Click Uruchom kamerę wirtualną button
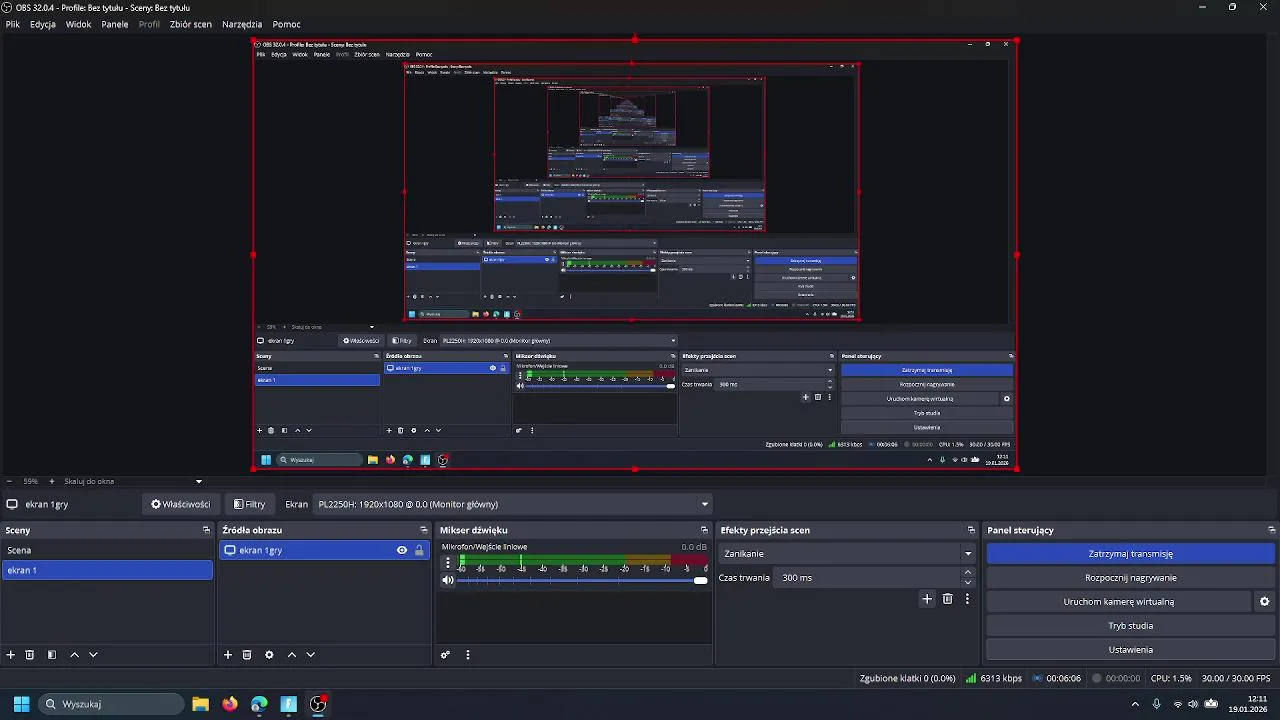The width and height of the screenshot is (1280, 720). click(1119, 602)
